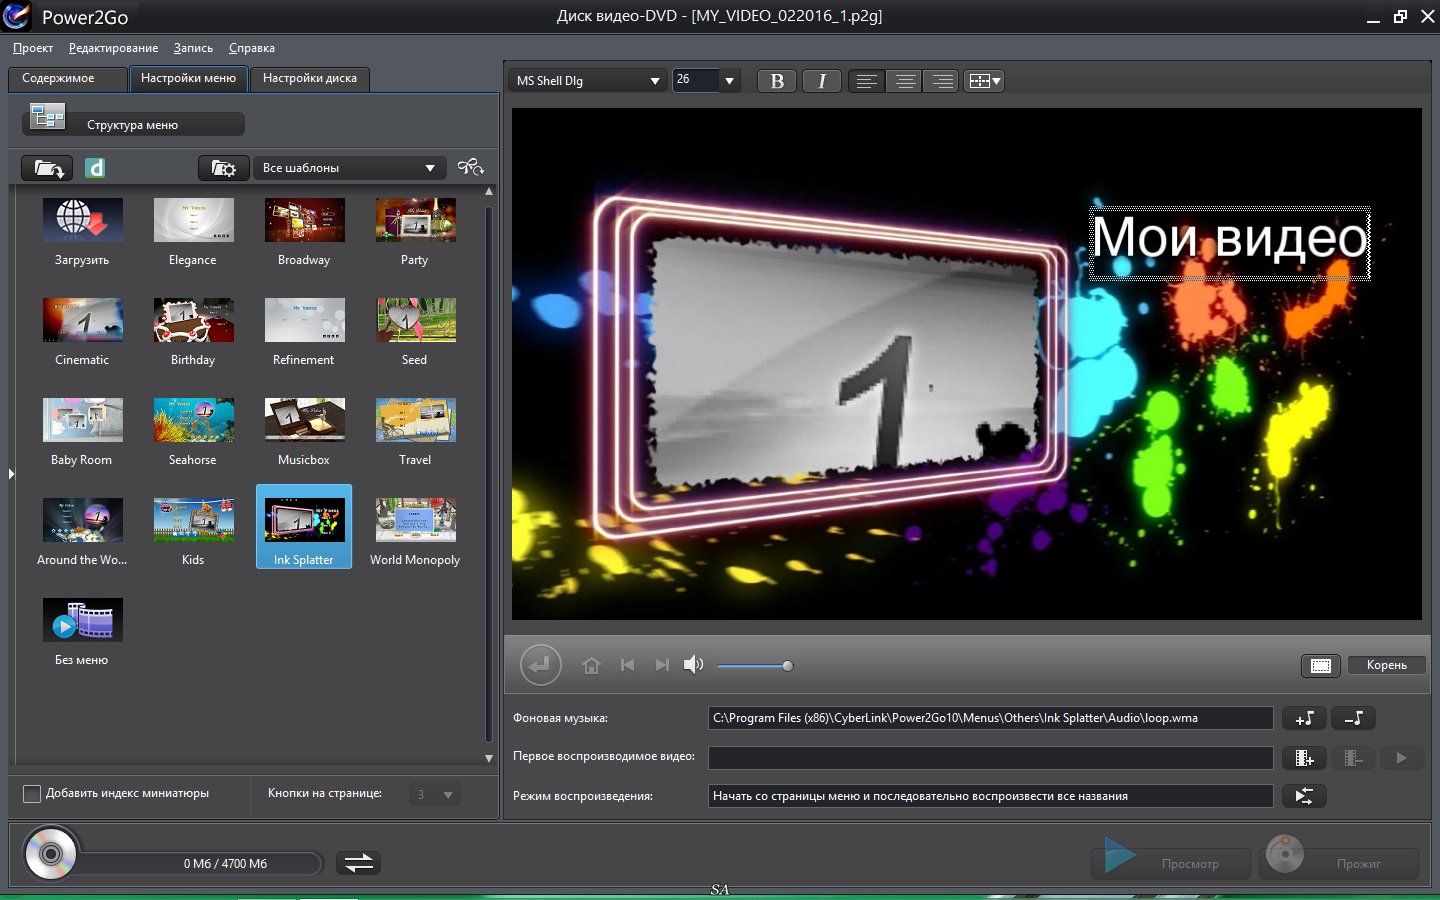The height and width of the screenshot is (900, 1440).
Task: Click the Структура меню button
Action: [x=133, y=124]
